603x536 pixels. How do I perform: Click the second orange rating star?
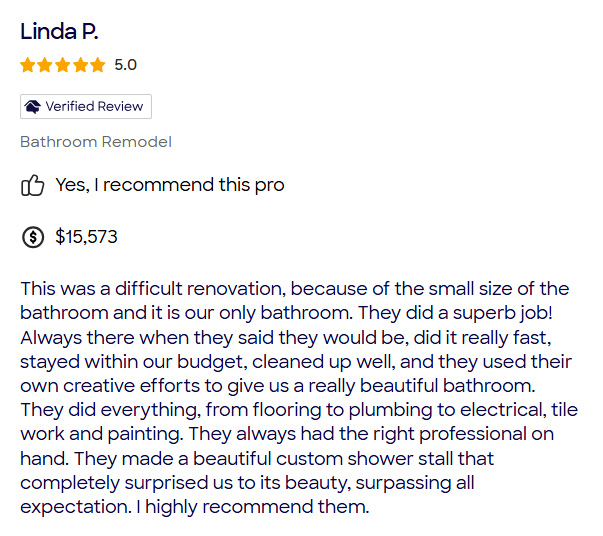click(x=45, y=65)
